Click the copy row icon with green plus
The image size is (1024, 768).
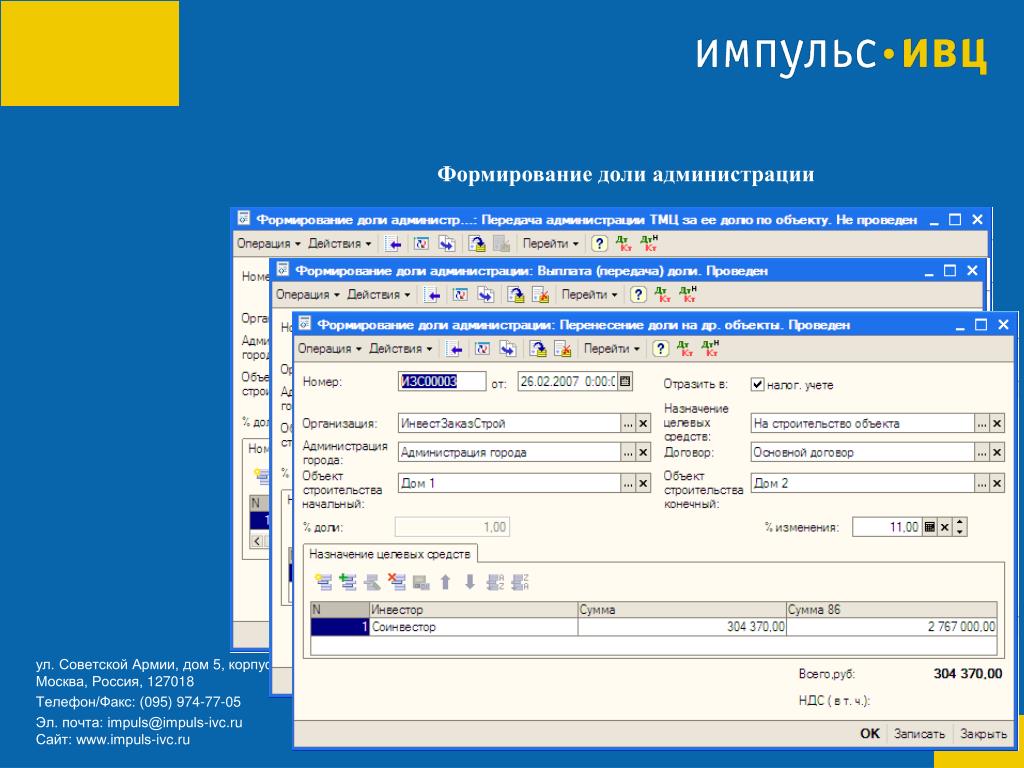pyautogui.click(x=348, y=582)
